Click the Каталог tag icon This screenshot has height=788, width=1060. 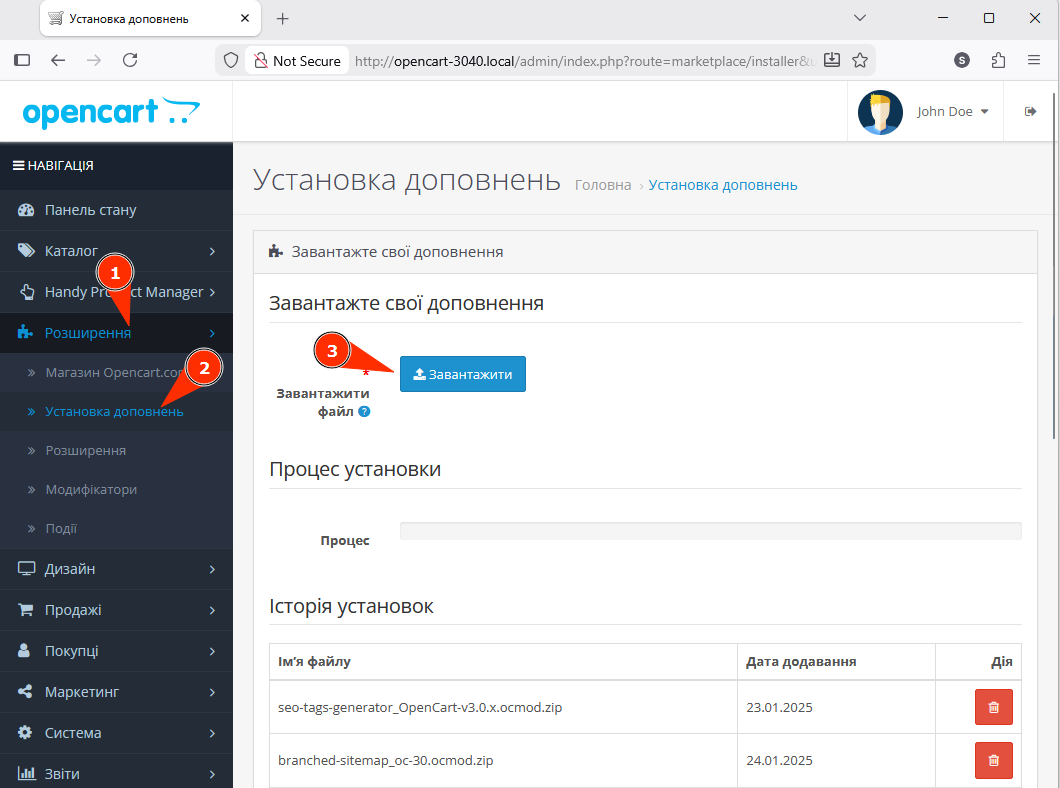tap(26, 251)
